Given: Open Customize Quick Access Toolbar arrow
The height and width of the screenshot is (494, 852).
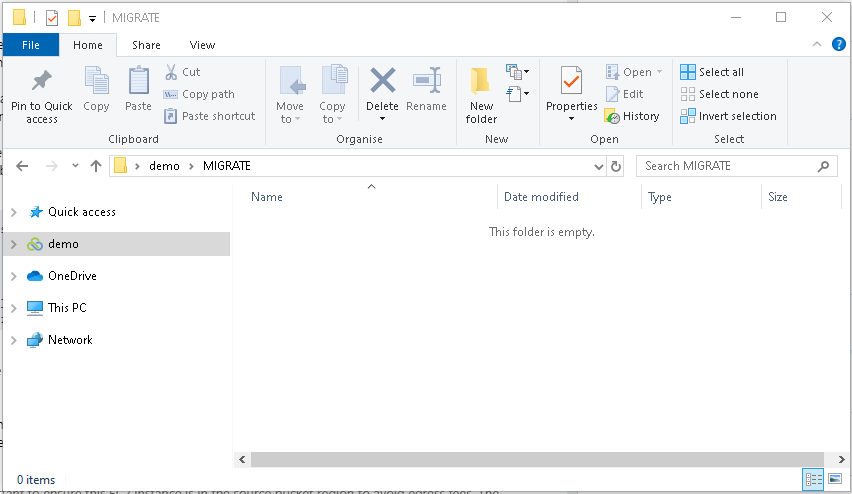Looking at the screenshot, I should click(92, 18).
